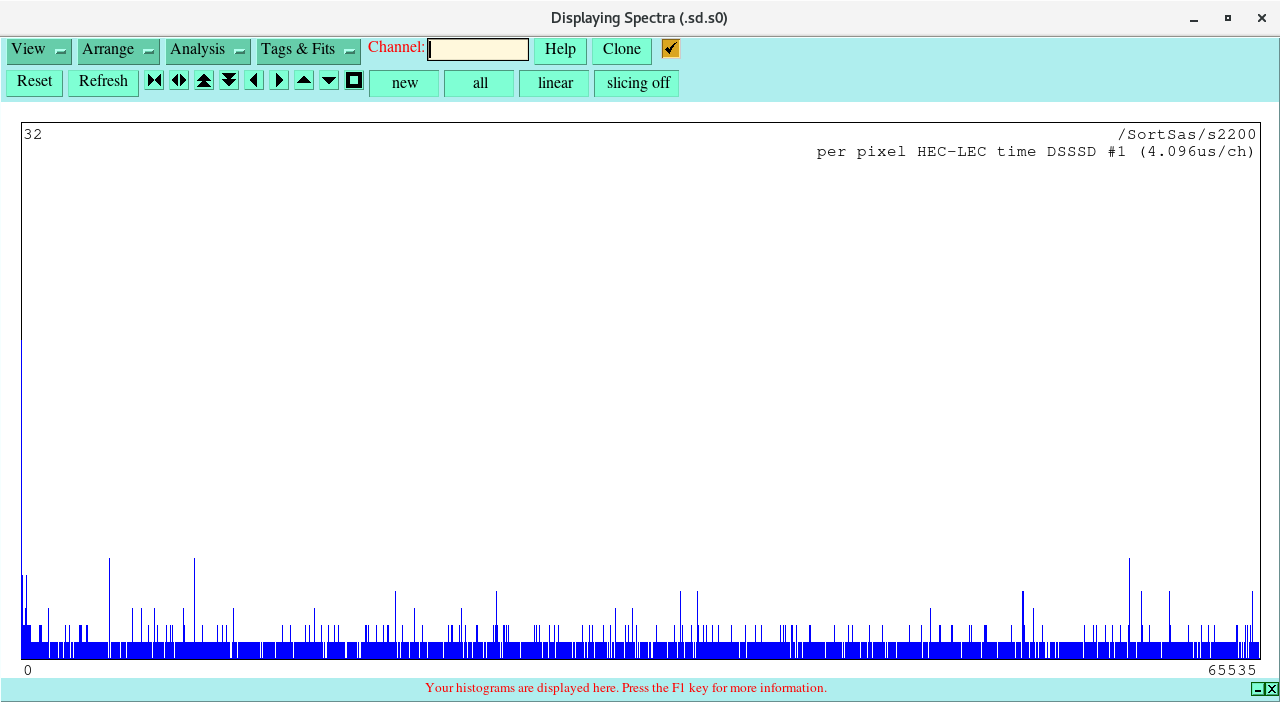
Task: Click the single down-arrow icon
Action: 329,81
